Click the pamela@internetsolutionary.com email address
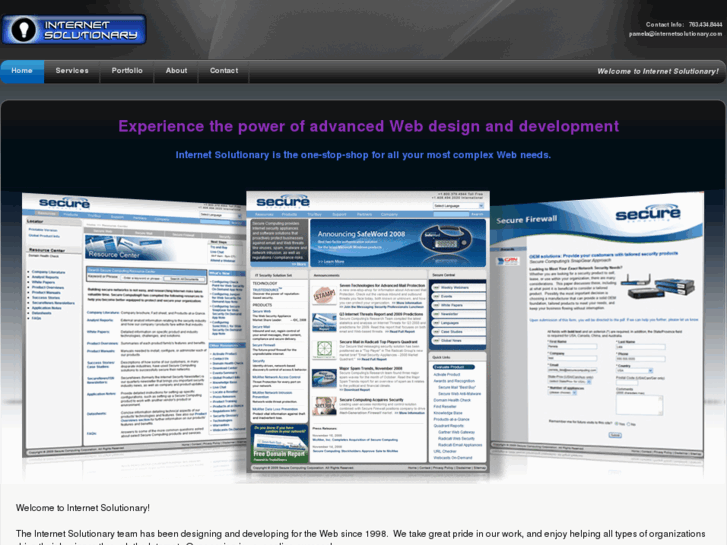The image size is (727, 545). (675, 34)
